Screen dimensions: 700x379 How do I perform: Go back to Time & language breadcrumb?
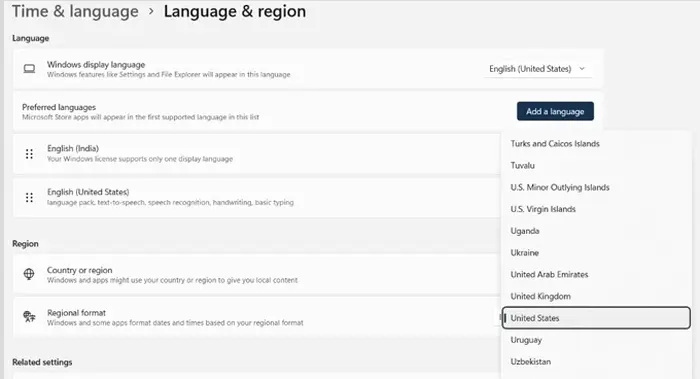click(75, 11)
